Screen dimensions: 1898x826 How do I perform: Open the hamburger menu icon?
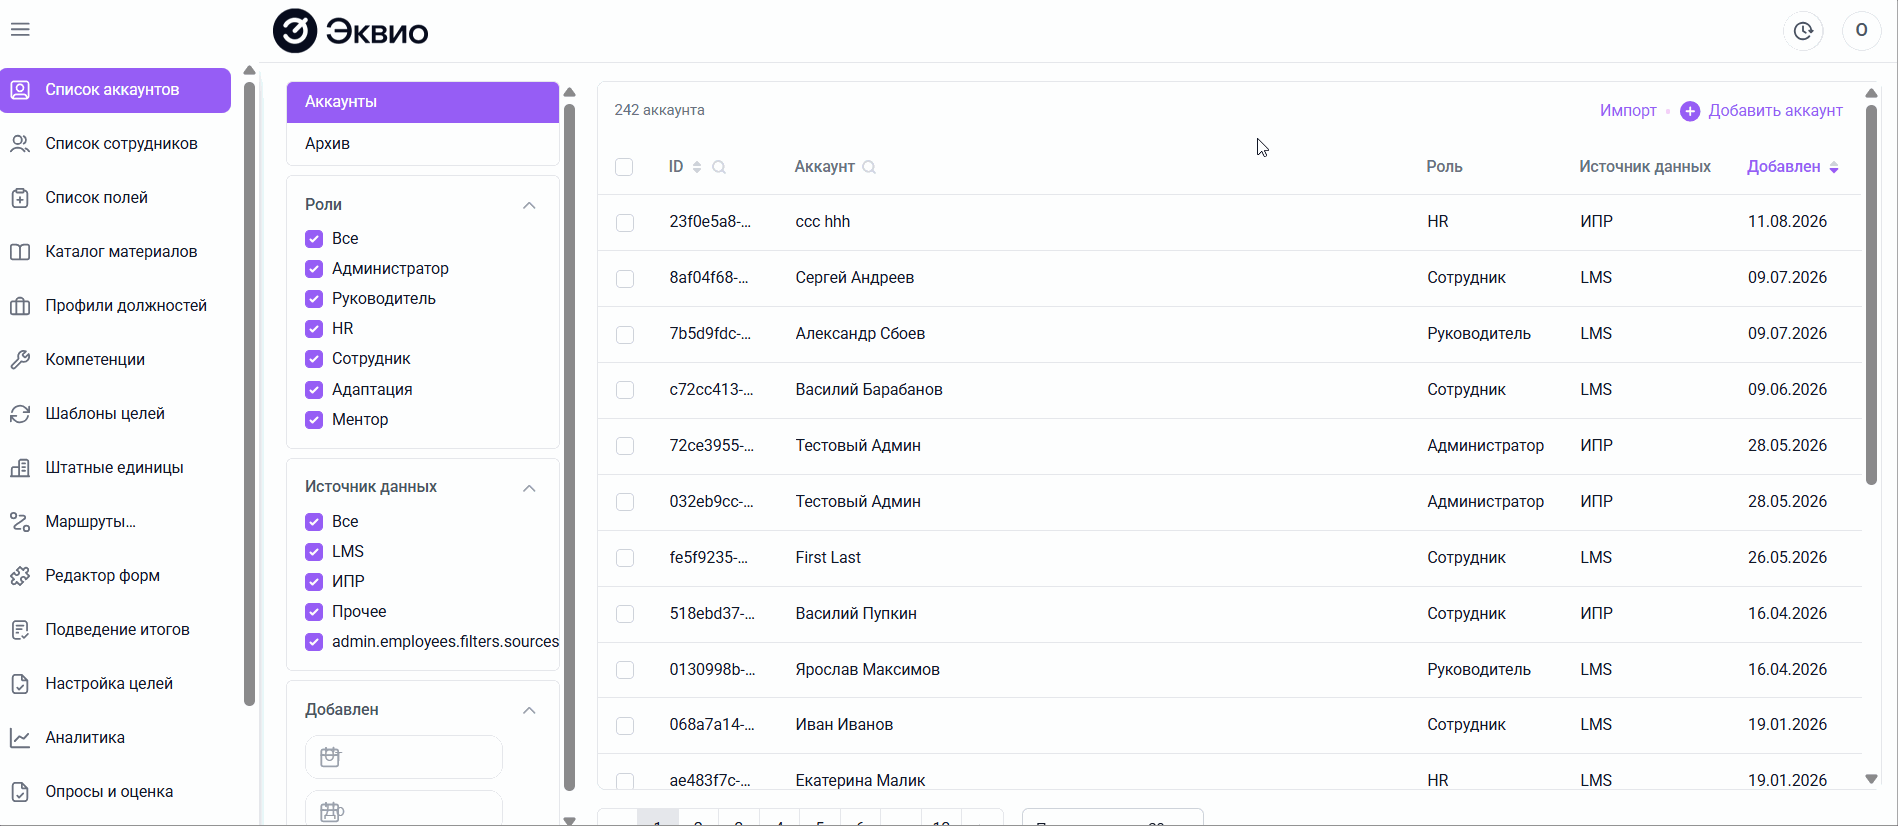20,30
